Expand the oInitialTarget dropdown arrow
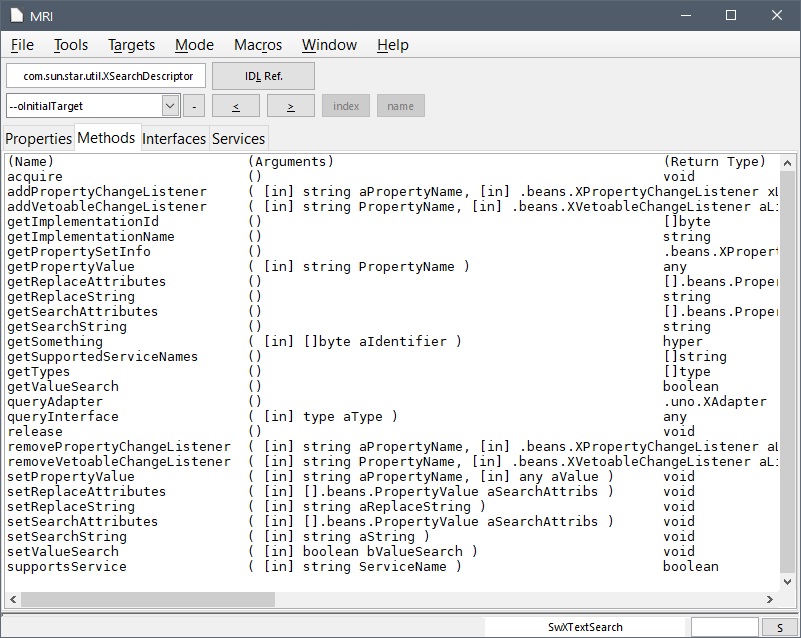Image resolution: width=801 pixels, height=638 pixels. 170,106
